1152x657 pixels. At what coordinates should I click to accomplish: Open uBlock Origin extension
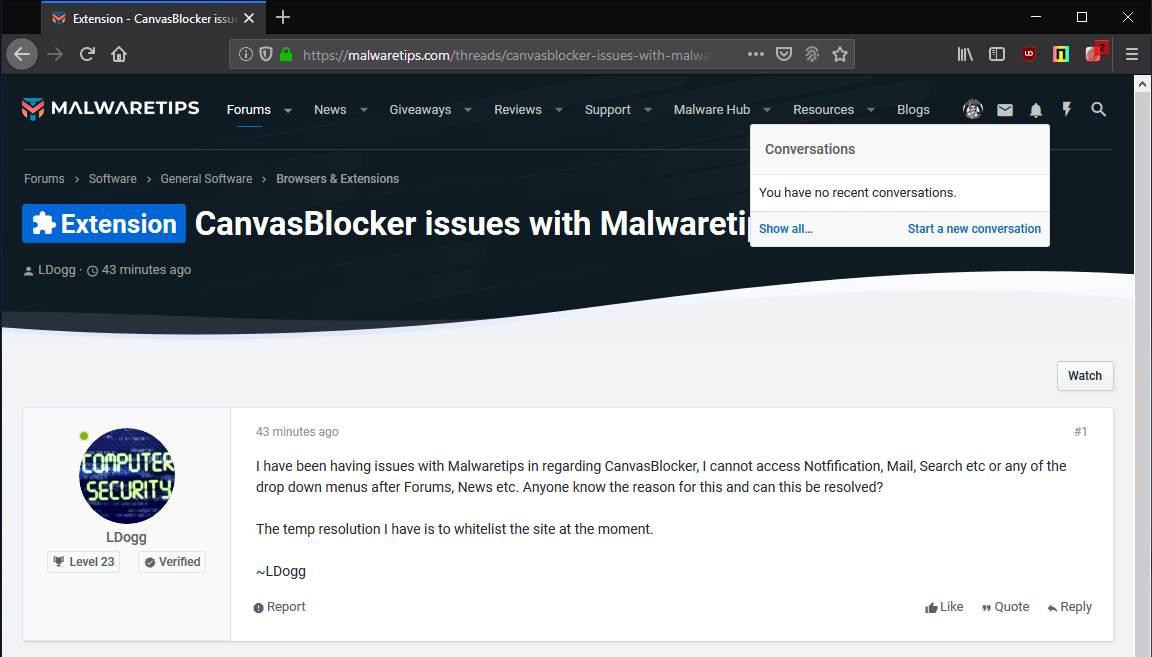pyautogui.click(x=1029, y=54)
